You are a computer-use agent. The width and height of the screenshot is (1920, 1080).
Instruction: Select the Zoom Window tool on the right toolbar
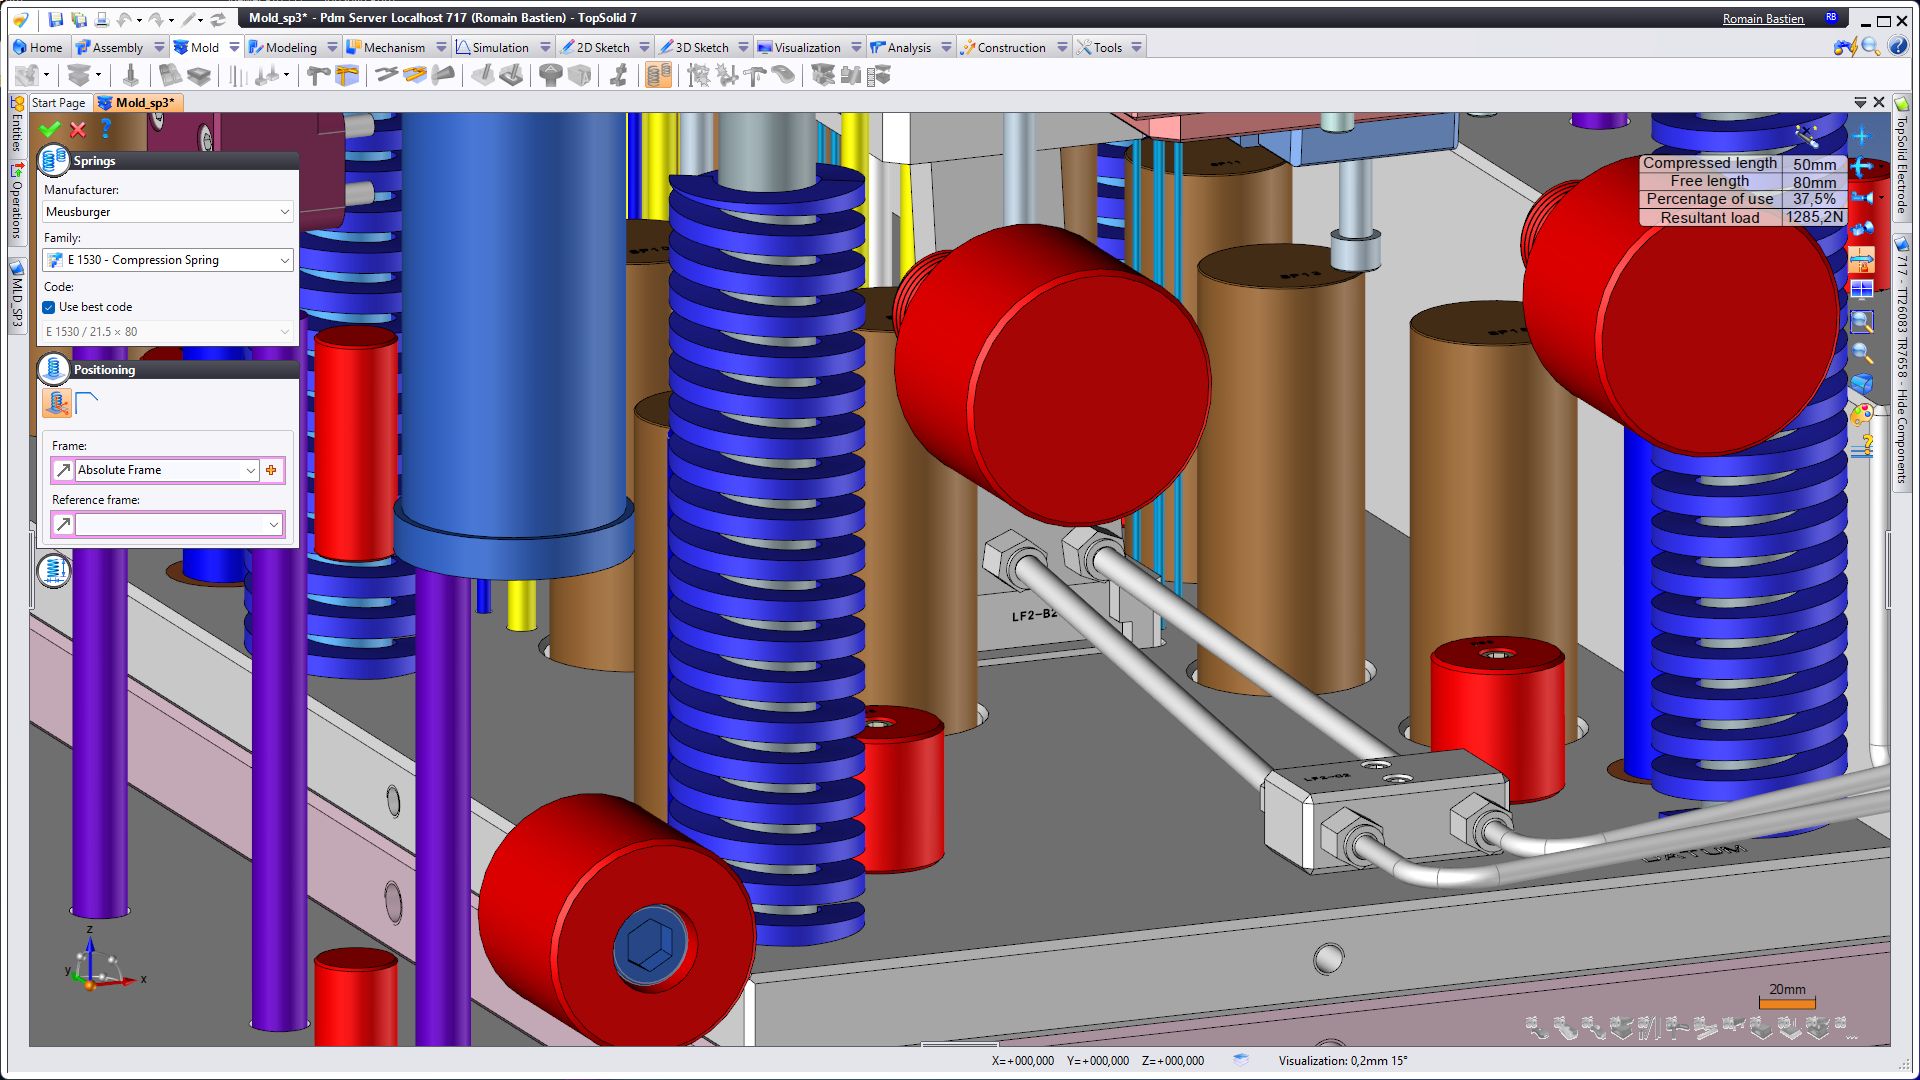(1862, 322)
